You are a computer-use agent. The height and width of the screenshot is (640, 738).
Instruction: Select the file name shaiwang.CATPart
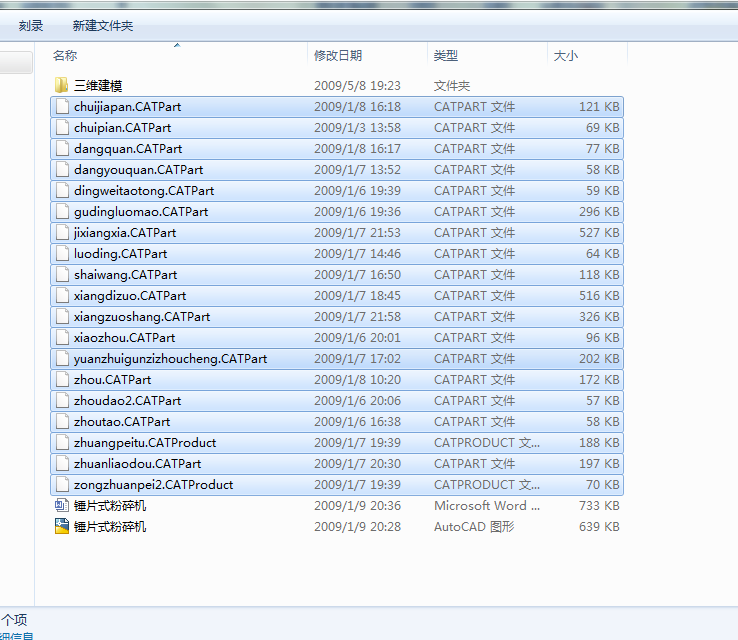click(x=125, y=275)
